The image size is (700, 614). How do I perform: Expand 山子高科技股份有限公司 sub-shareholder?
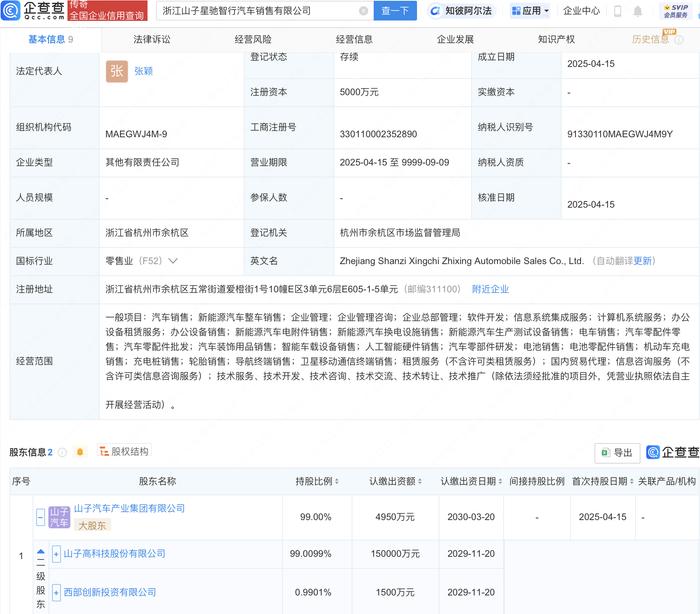click(56, 554)
